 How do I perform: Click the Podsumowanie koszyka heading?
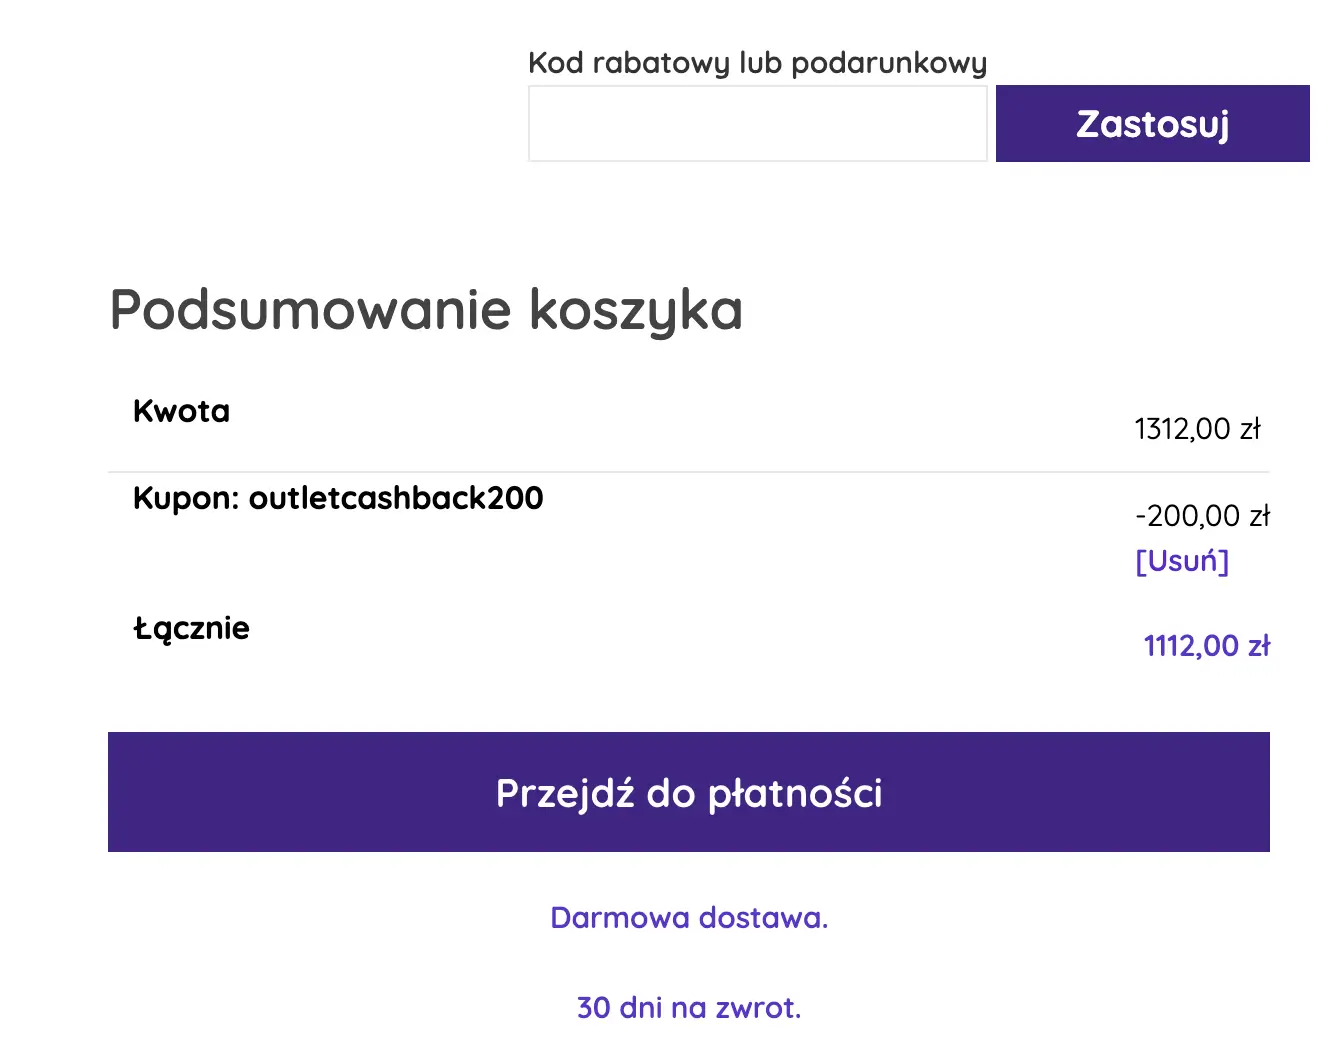coord(426,309)
